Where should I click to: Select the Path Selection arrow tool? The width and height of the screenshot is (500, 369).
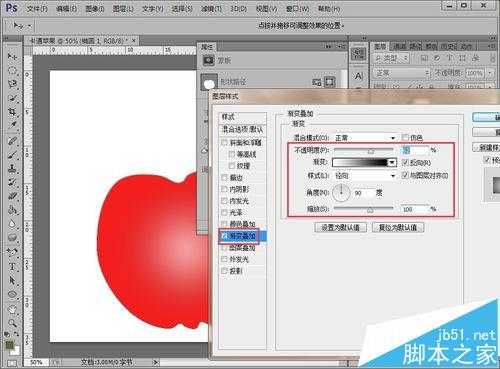tap(12, 280)
